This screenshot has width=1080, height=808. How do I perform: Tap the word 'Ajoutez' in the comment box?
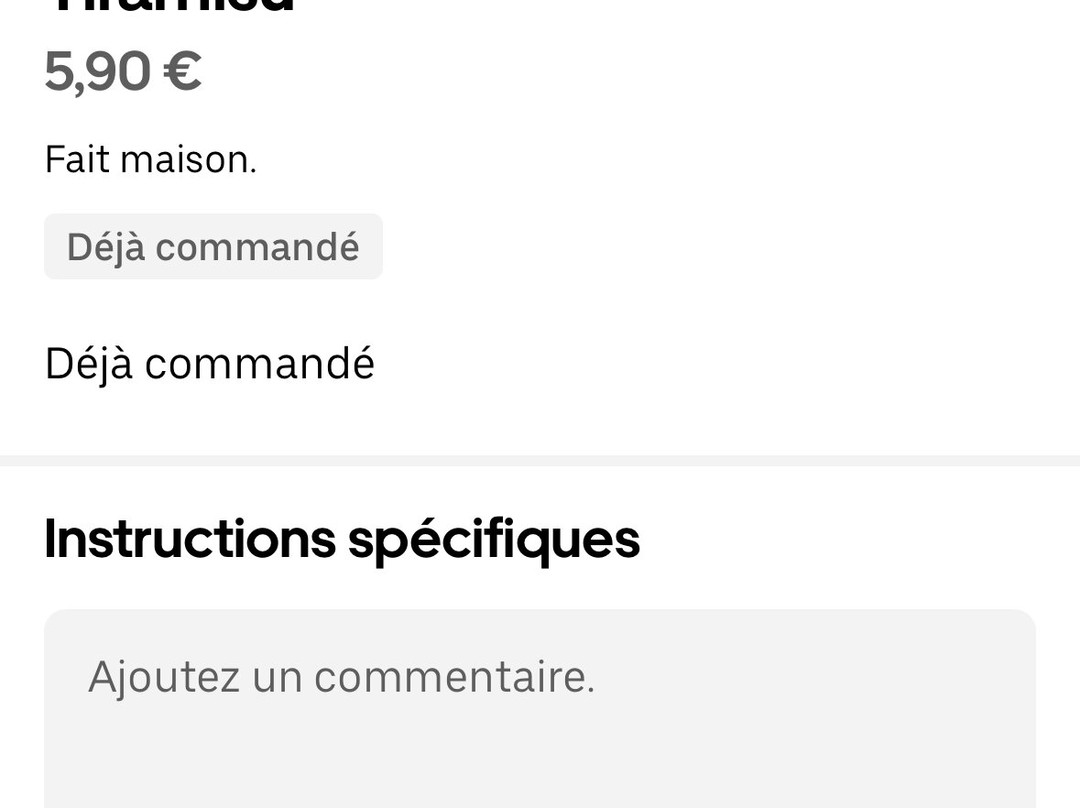[x=164, y=677]
